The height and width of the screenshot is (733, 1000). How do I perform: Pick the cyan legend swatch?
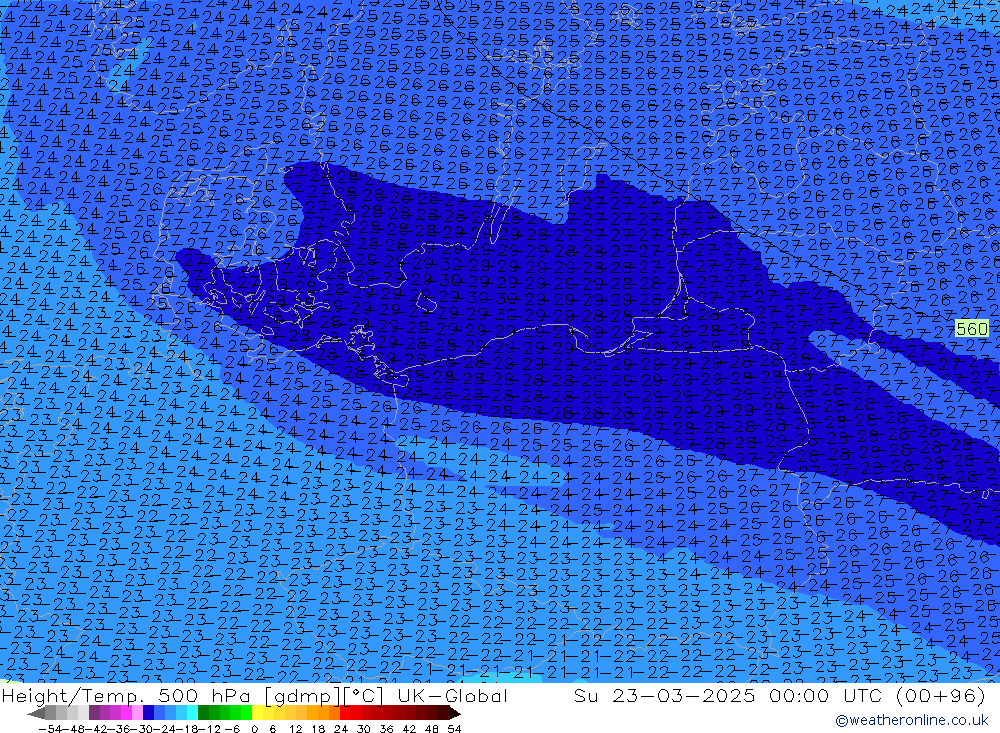pos(192,713)
